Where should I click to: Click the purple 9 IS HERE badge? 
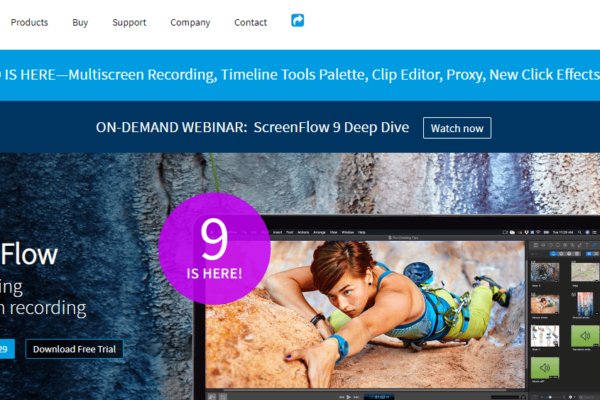coord(215,248)
